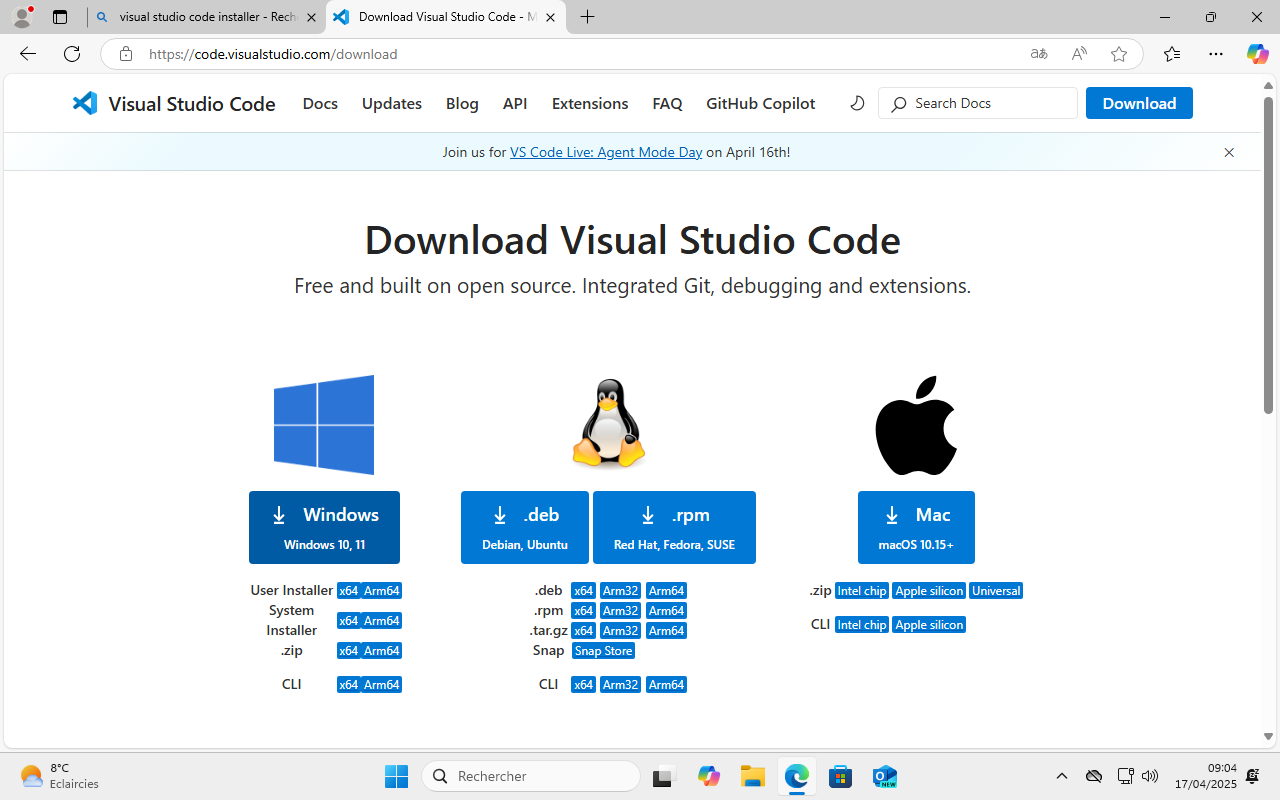Click the browser address bar URL

coord(273,54)
